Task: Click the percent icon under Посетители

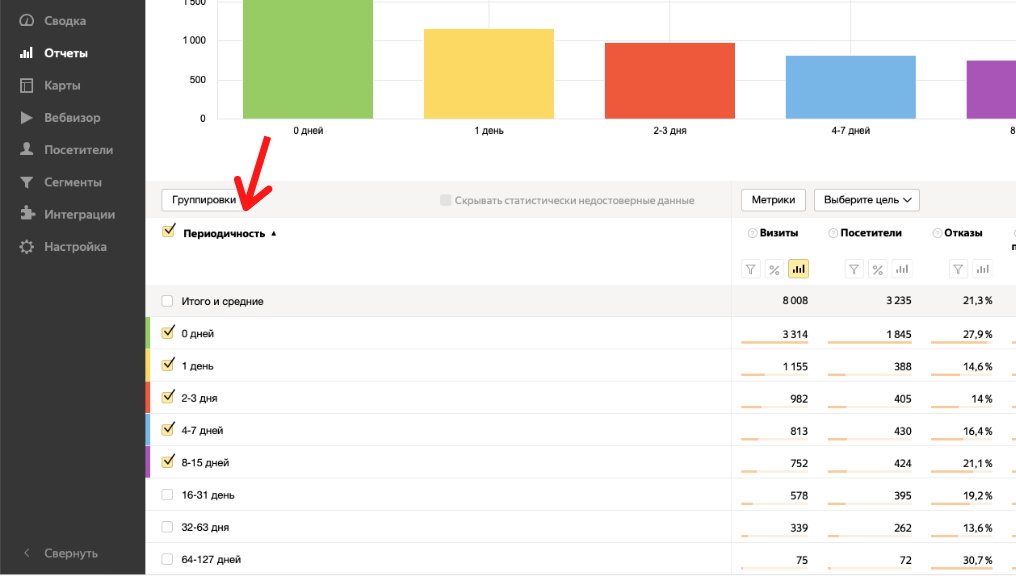Action: [x=877, y=269]
